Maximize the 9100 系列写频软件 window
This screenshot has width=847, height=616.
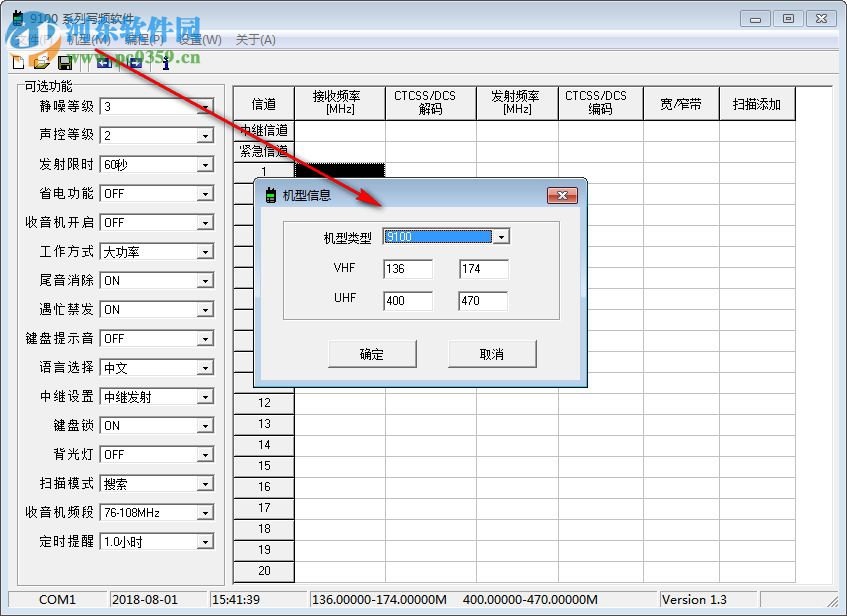[x=788, y=19]
